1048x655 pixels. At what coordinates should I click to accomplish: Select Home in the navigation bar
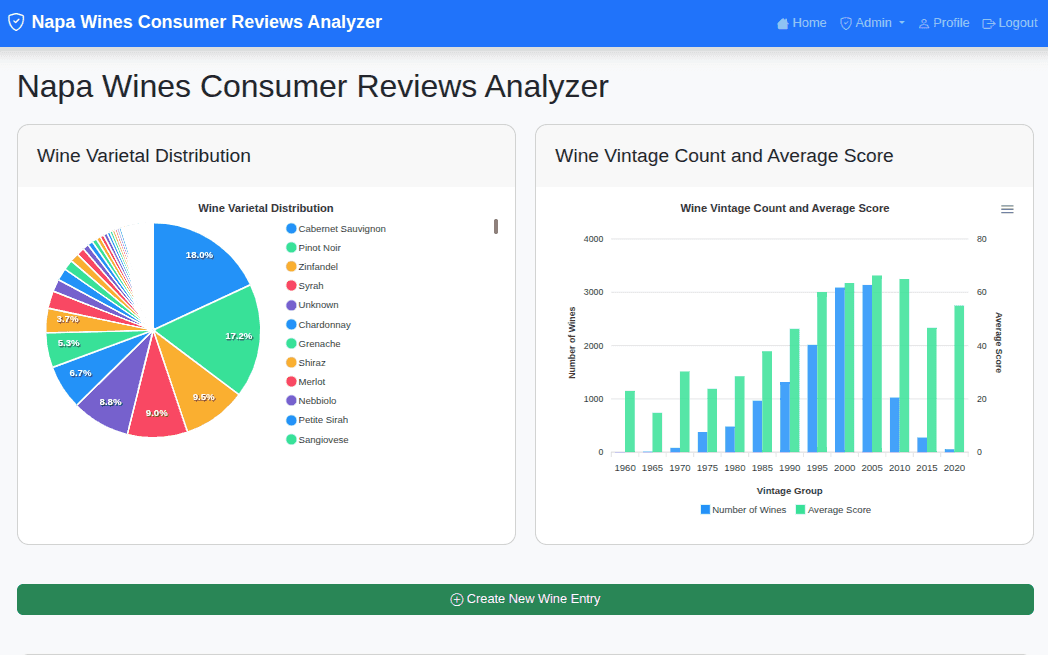pyautogui.click(x=802, y=22)
